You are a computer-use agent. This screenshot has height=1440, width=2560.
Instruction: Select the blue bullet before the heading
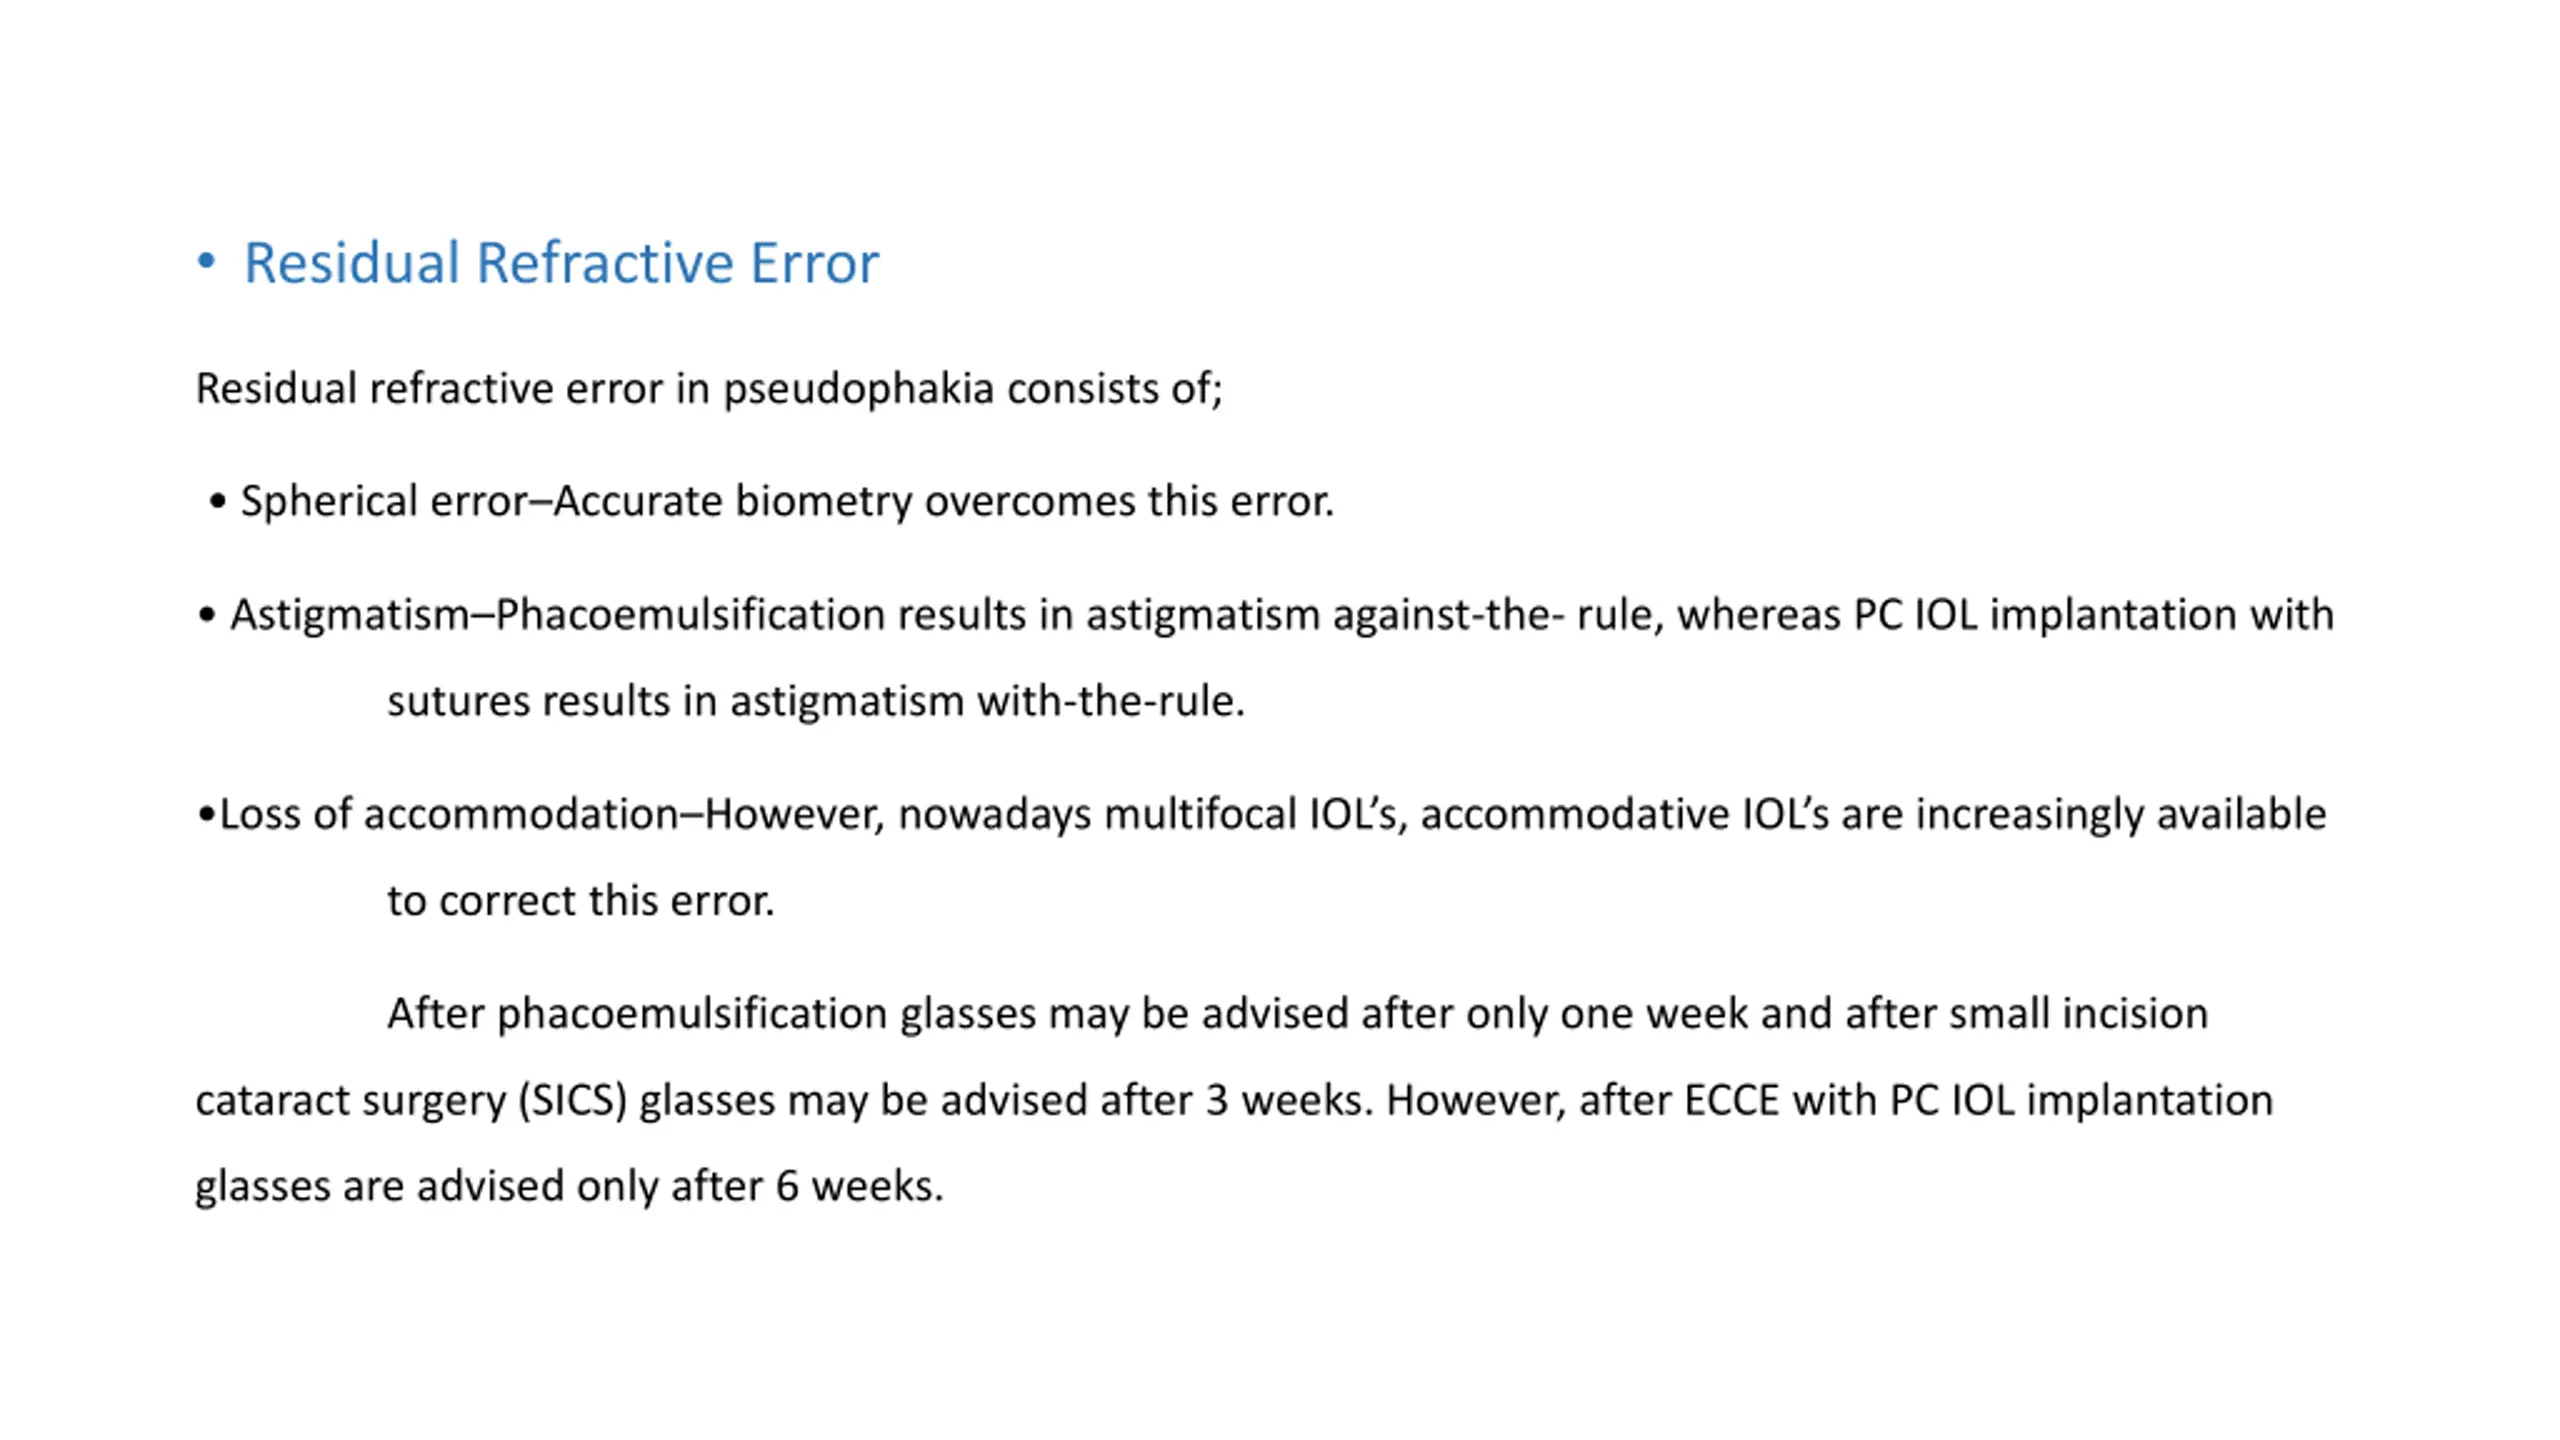coord(206,262)
